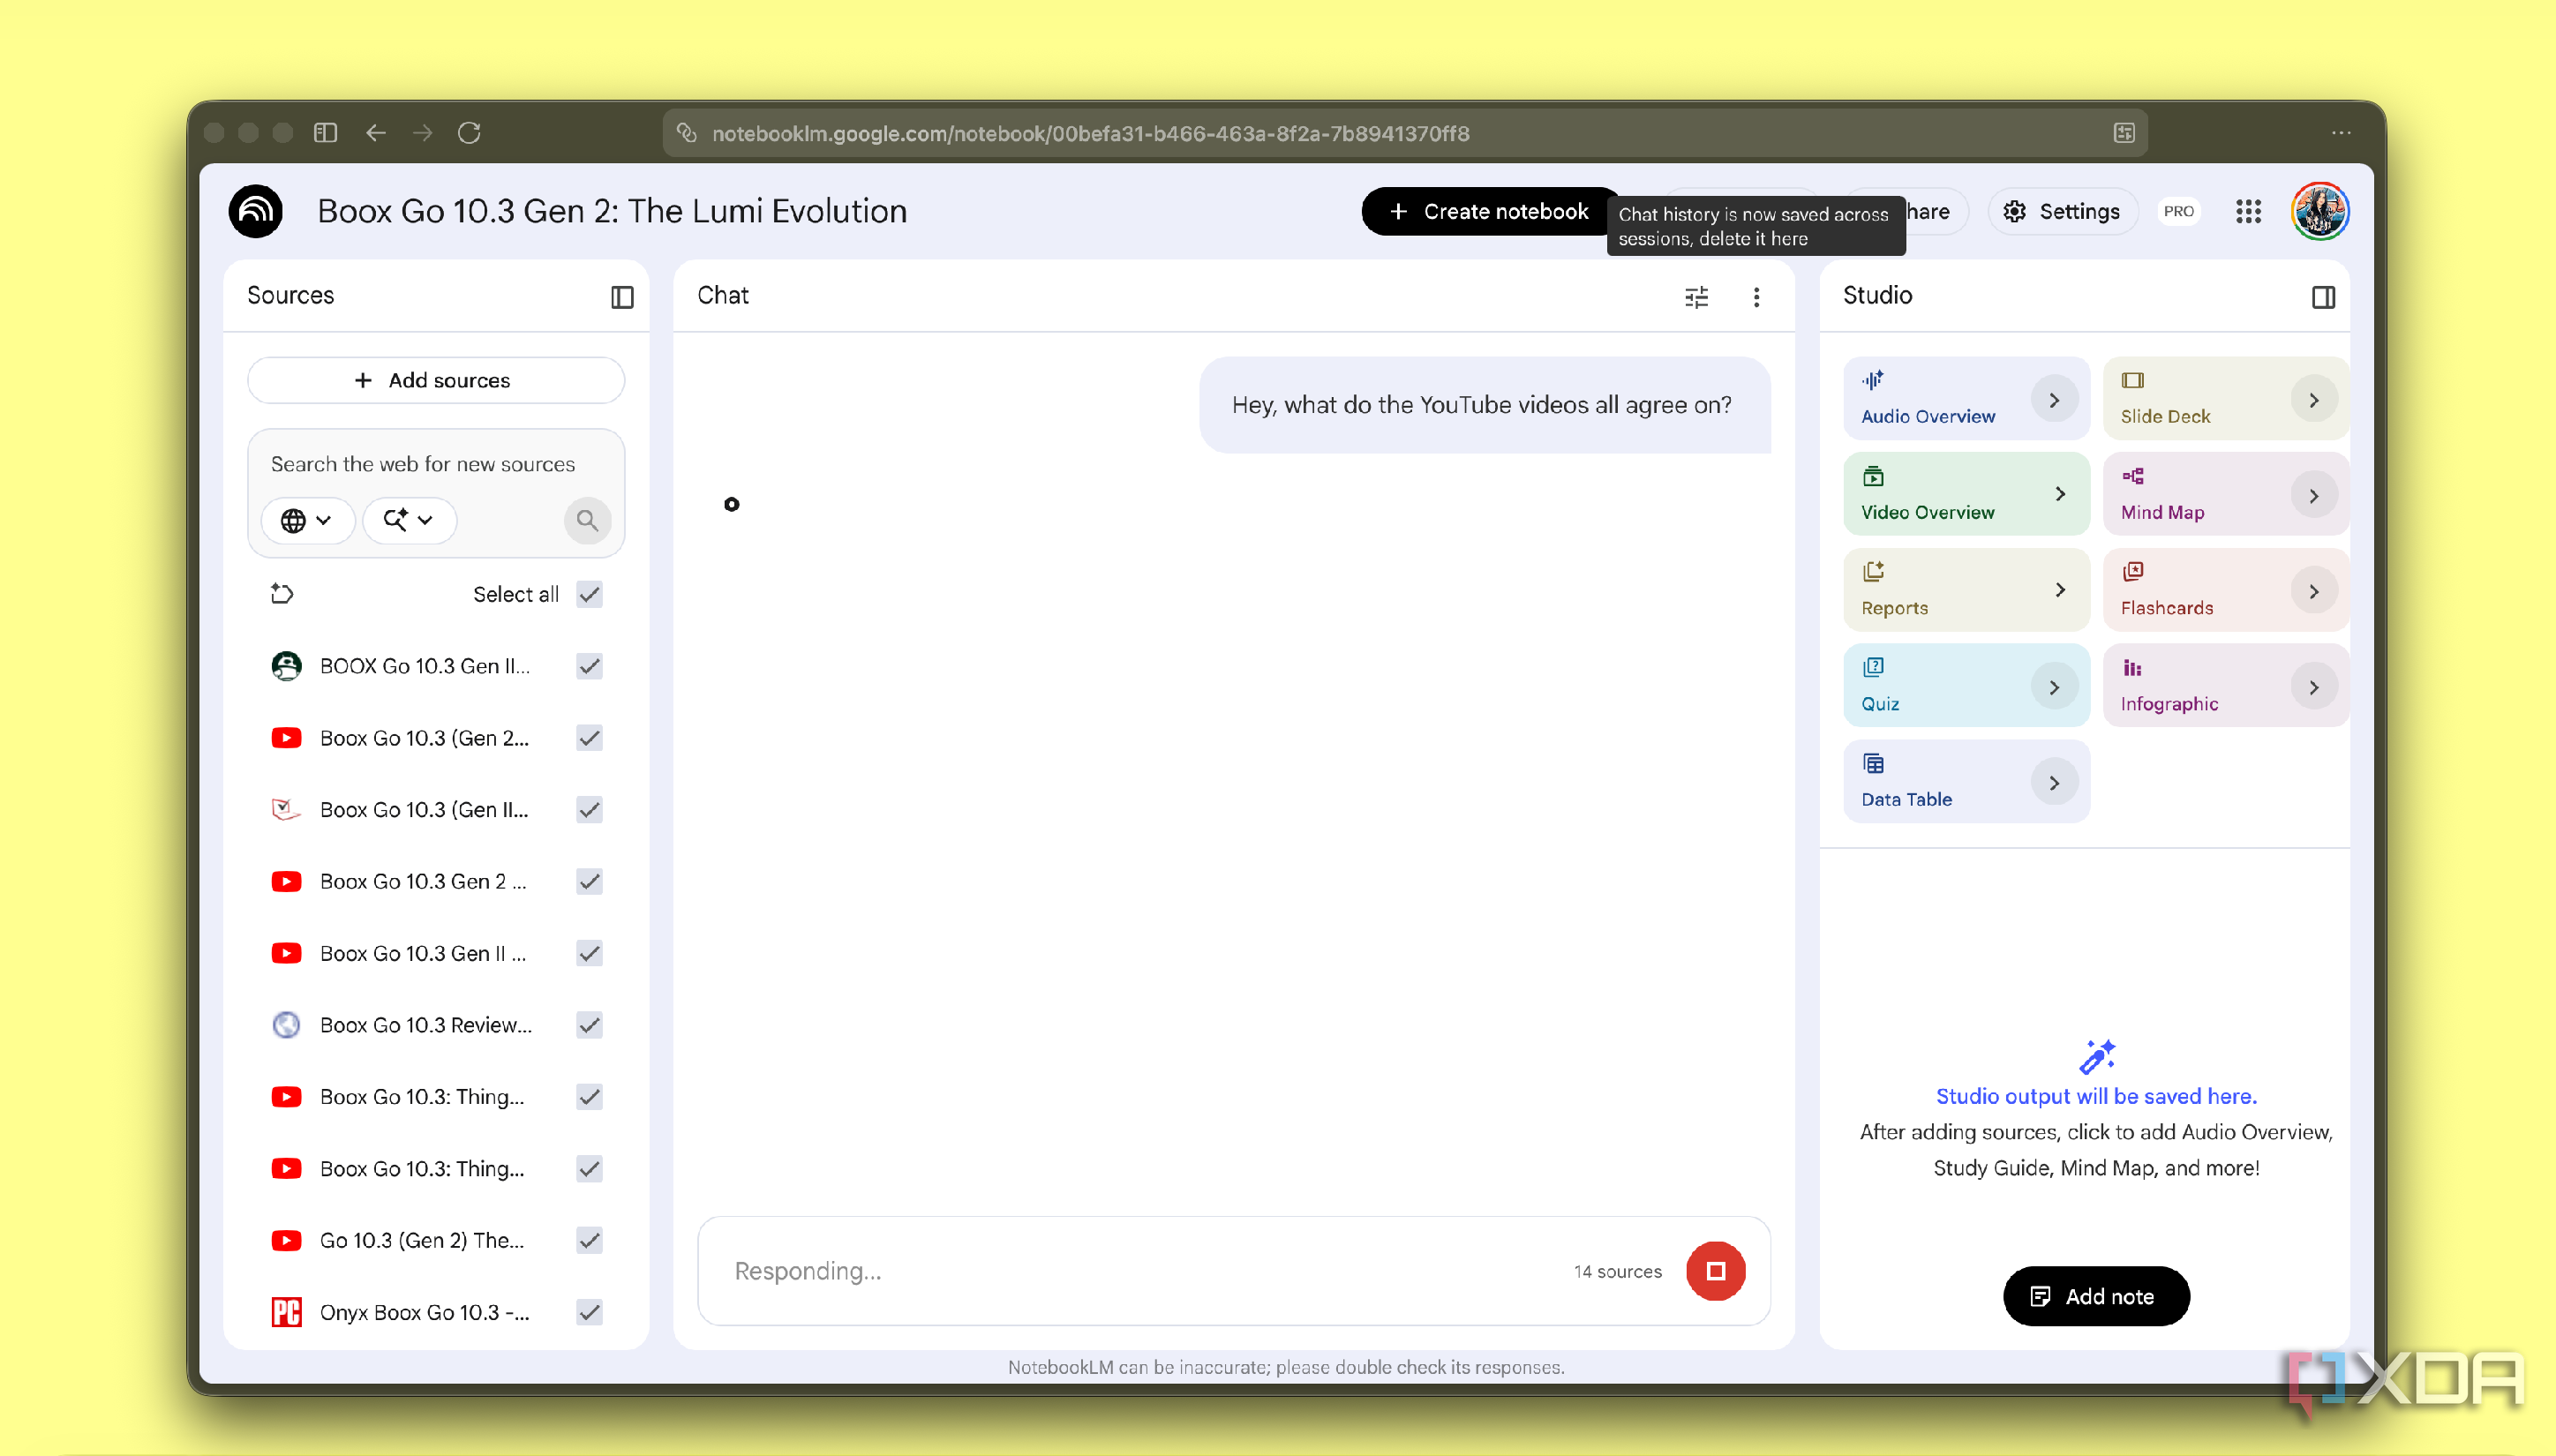Toggle the Select all checkbox
2556x1456 pixels.
(590, 594)
